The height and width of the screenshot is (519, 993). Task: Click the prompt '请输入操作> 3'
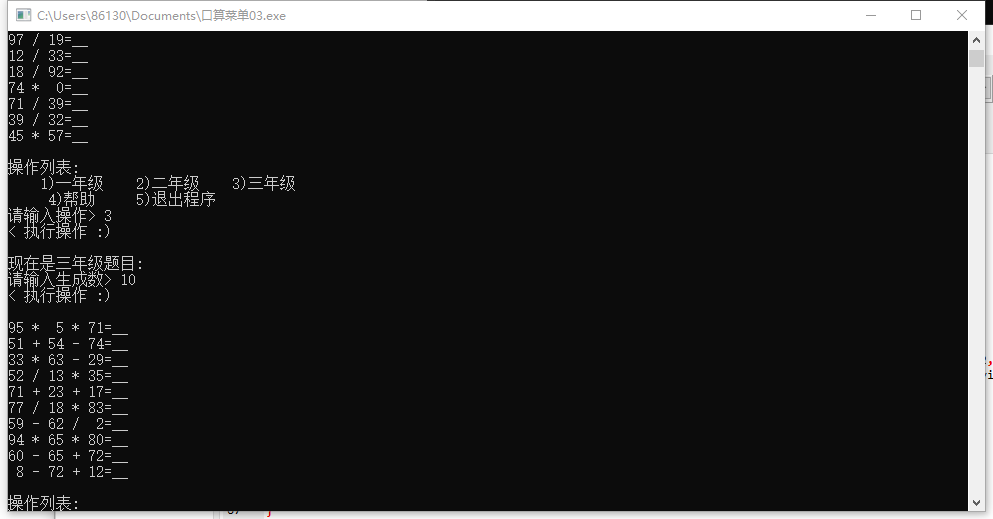pyautogui.click(x=60, y=216)
